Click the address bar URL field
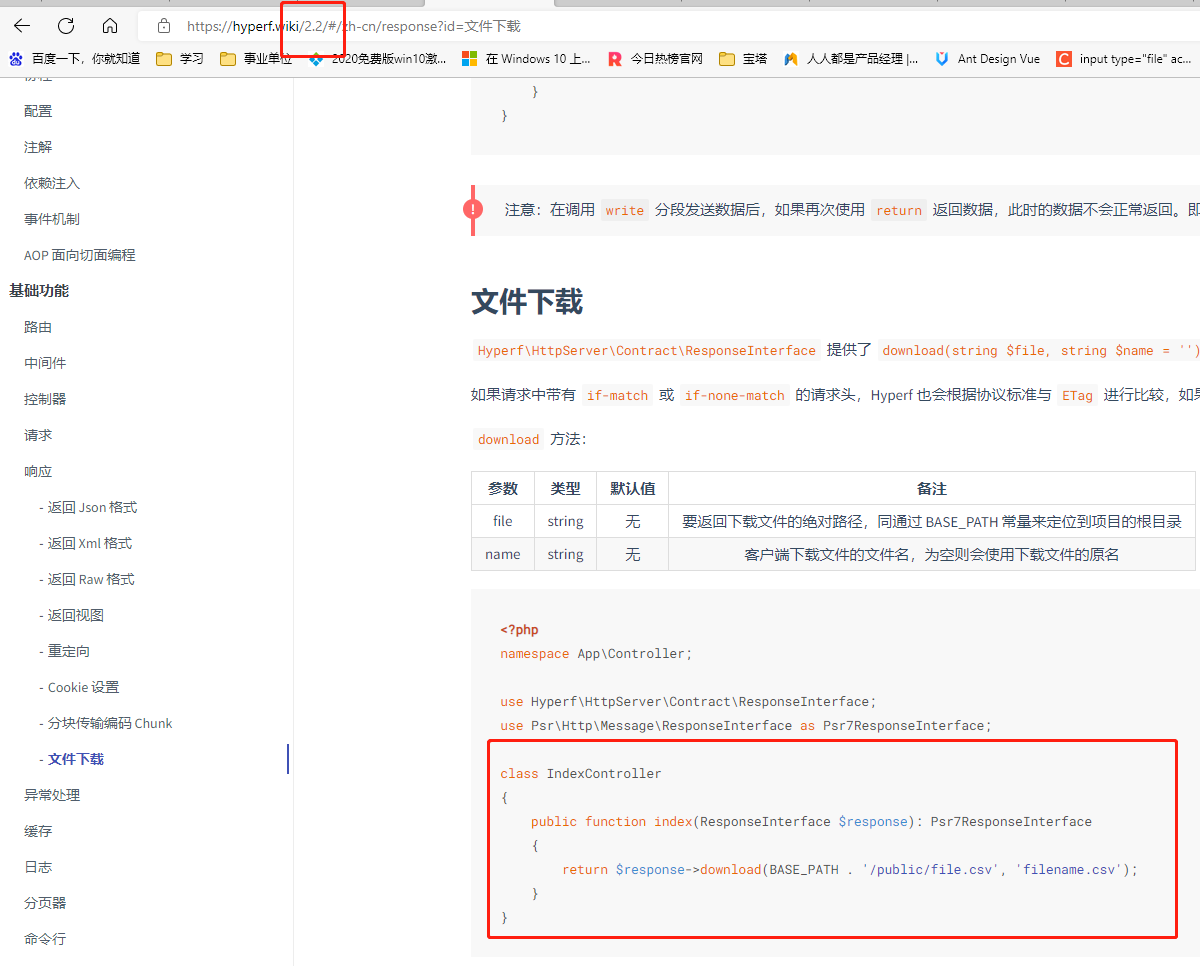This screenshot has height=966, width=1200. click(400, 27)
